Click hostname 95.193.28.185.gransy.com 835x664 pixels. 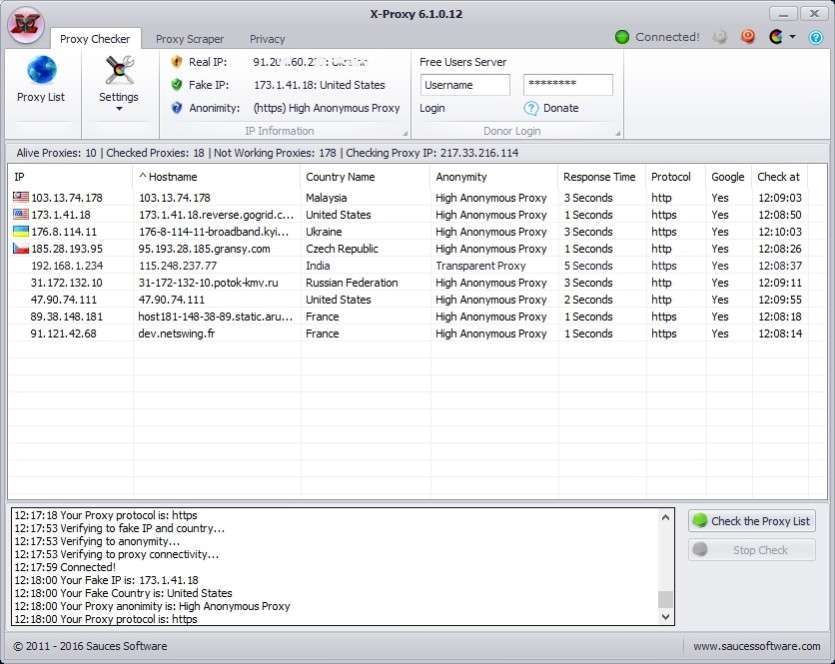pos(204,249)
